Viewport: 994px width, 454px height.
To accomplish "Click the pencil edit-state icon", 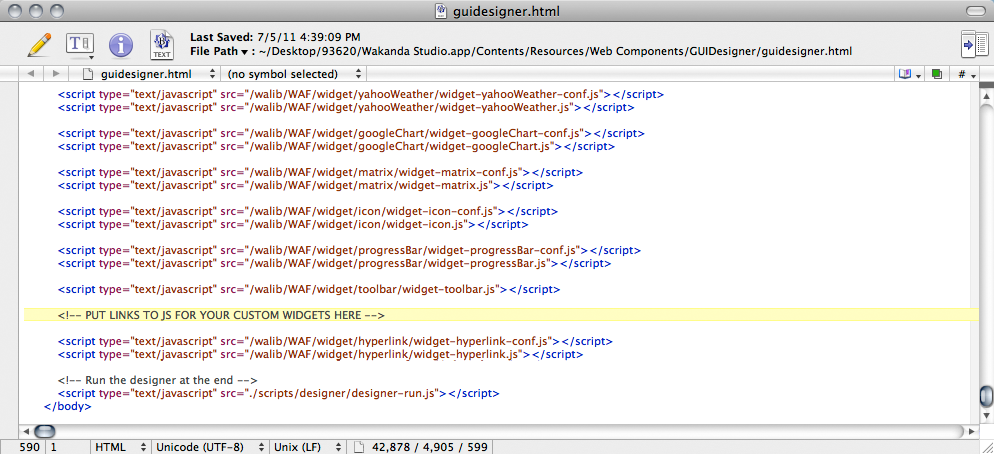I will [x=39, y=45].
